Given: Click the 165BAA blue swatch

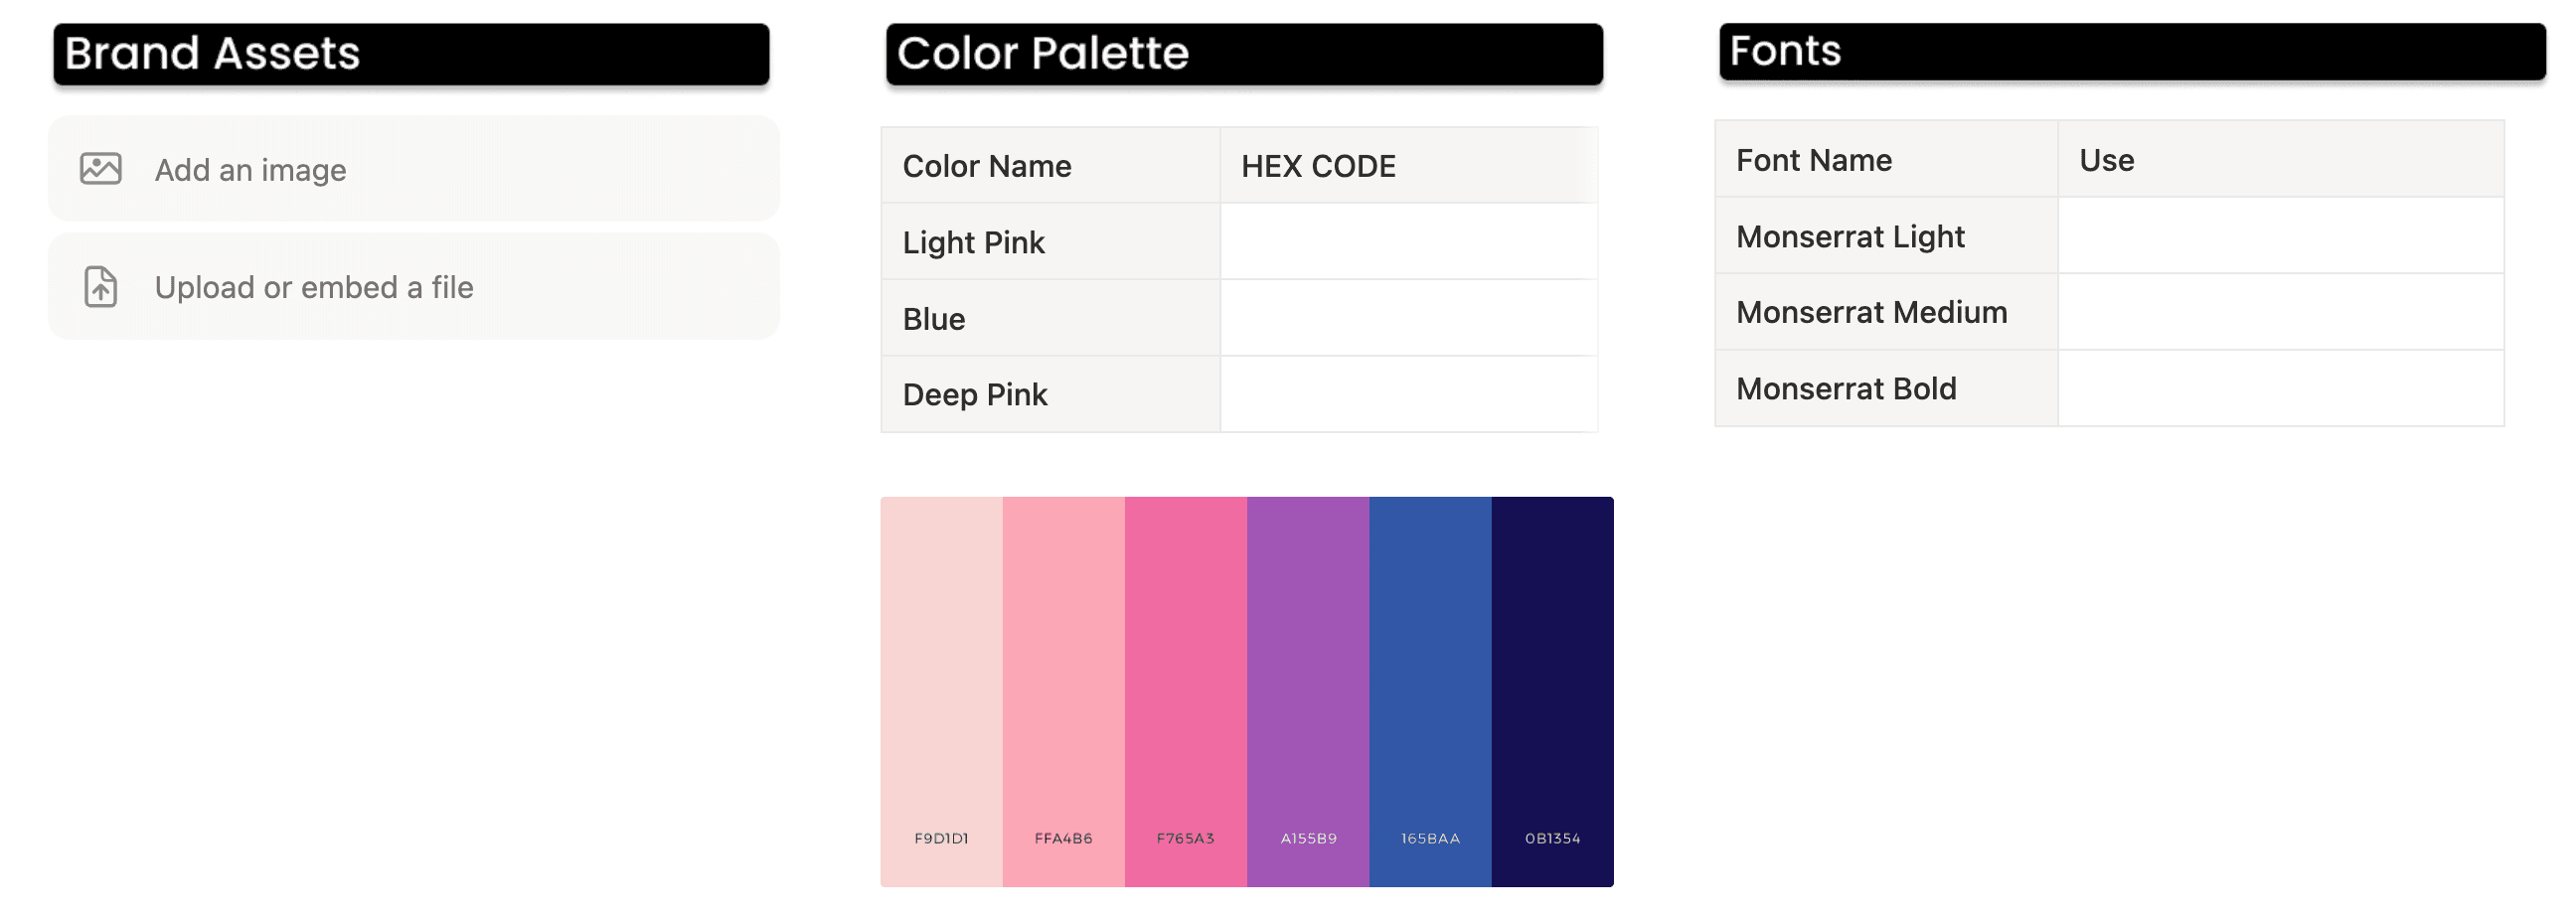Looking at the screenshot, I should [1429, 690].
